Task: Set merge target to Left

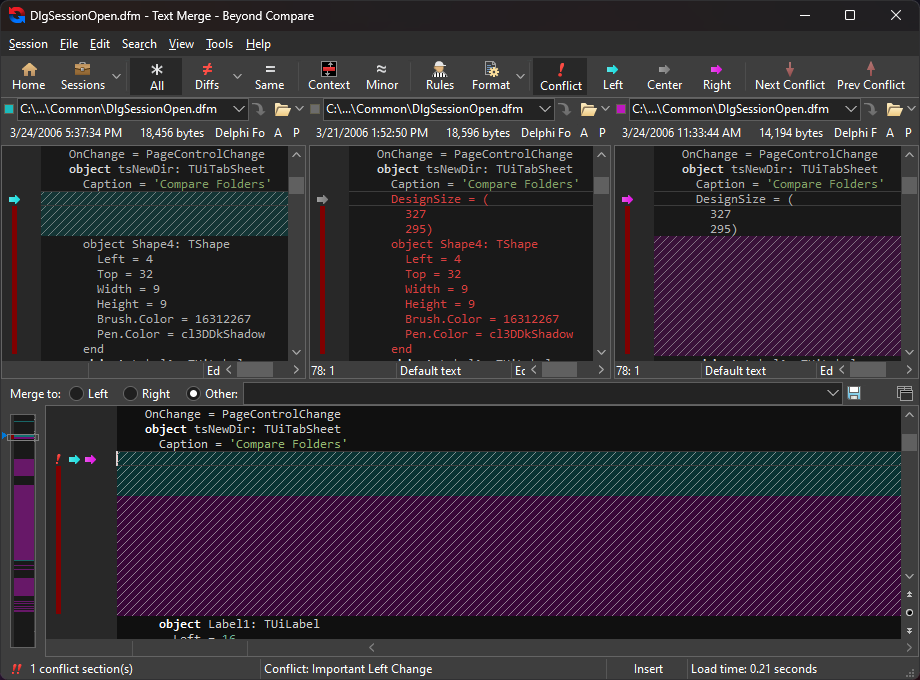Action: point(76,394)
